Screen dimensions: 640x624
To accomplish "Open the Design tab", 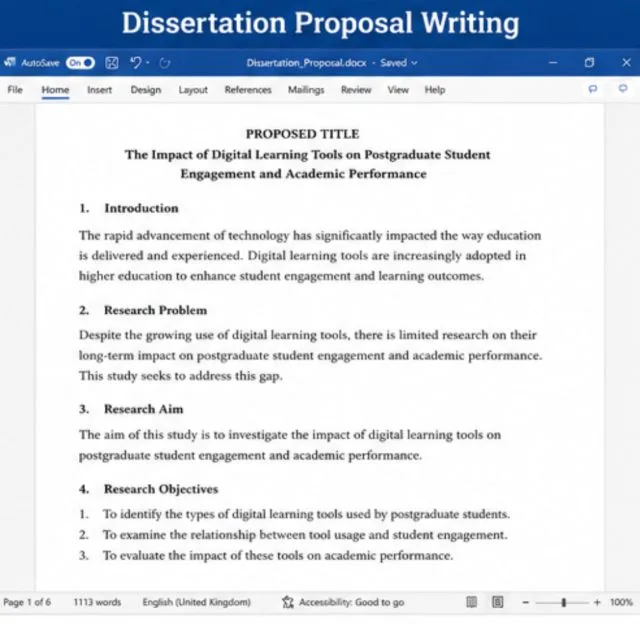I will (x=146, y=89).
